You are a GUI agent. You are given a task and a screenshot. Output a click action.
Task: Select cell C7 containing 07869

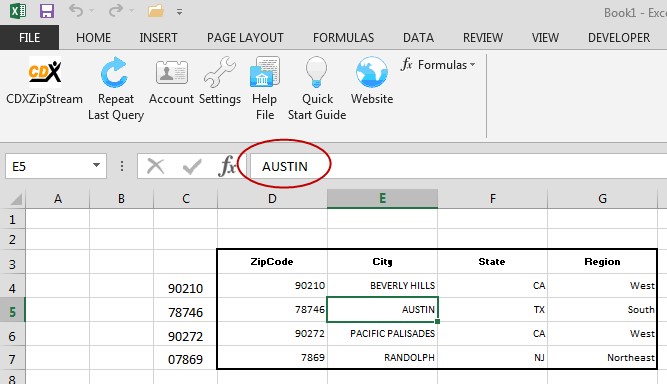pyautogui.click(x=185, y=359)
